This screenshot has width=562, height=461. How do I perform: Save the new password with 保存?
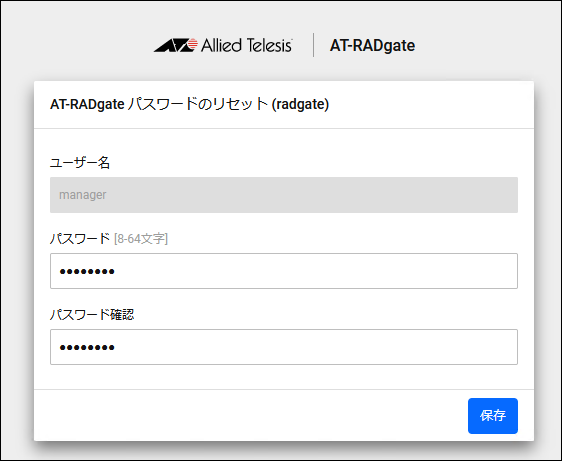493,416
